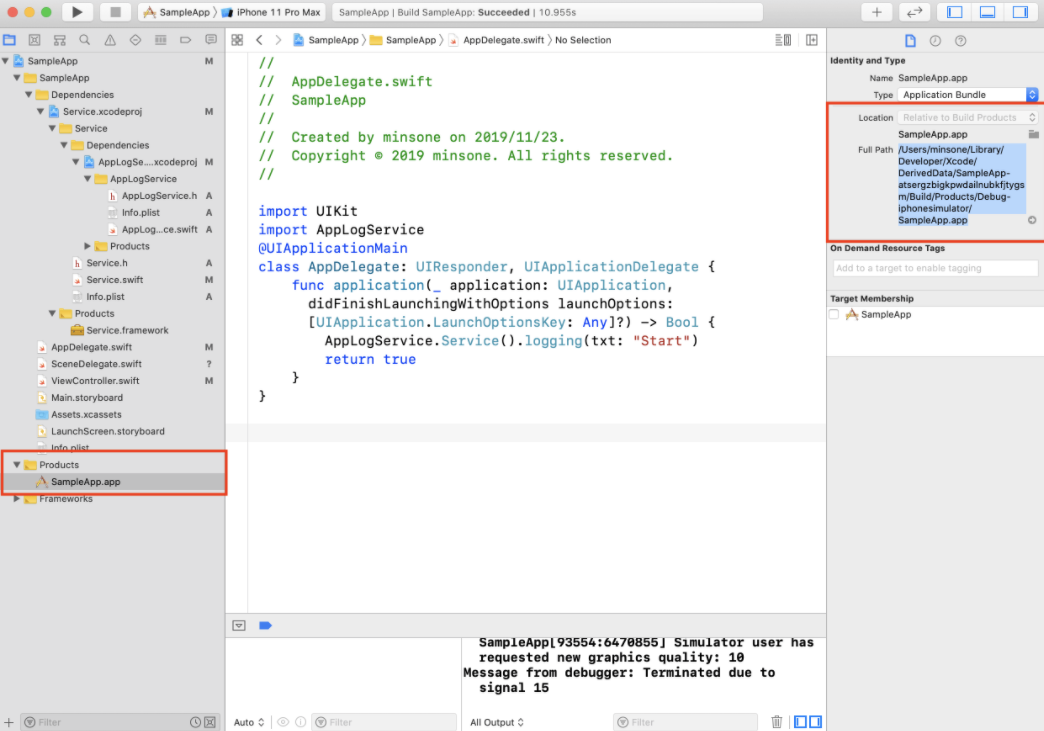Filter files with source control status

coord(210,722)
